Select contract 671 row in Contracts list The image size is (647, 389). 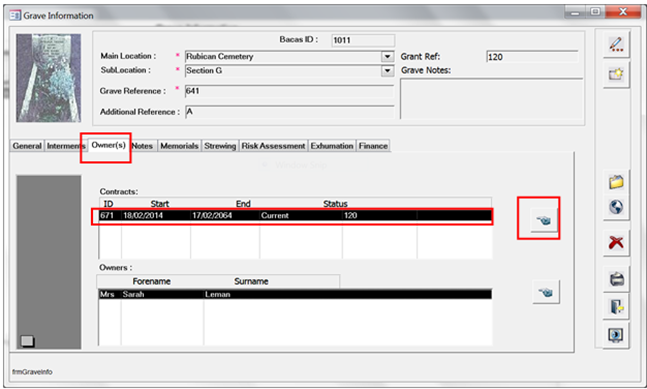[295, 215]
